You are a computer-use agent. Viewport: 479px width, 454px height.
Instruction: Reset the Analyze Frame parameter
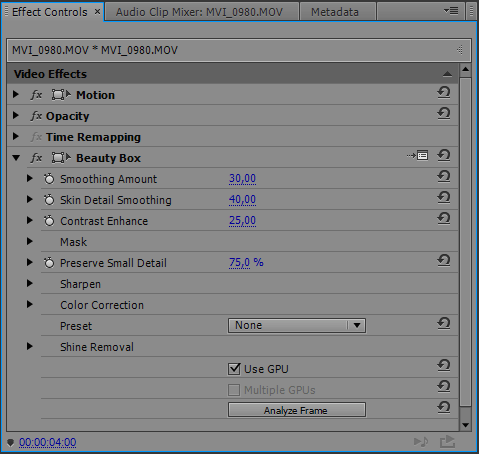(x=444, y=408)
